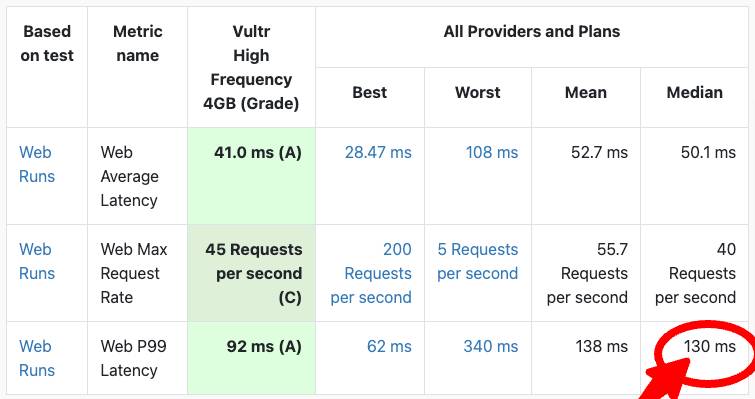Screen dimensions: 755x399
Task: Click the Metric name column header
Action: (x=138, y=43)
